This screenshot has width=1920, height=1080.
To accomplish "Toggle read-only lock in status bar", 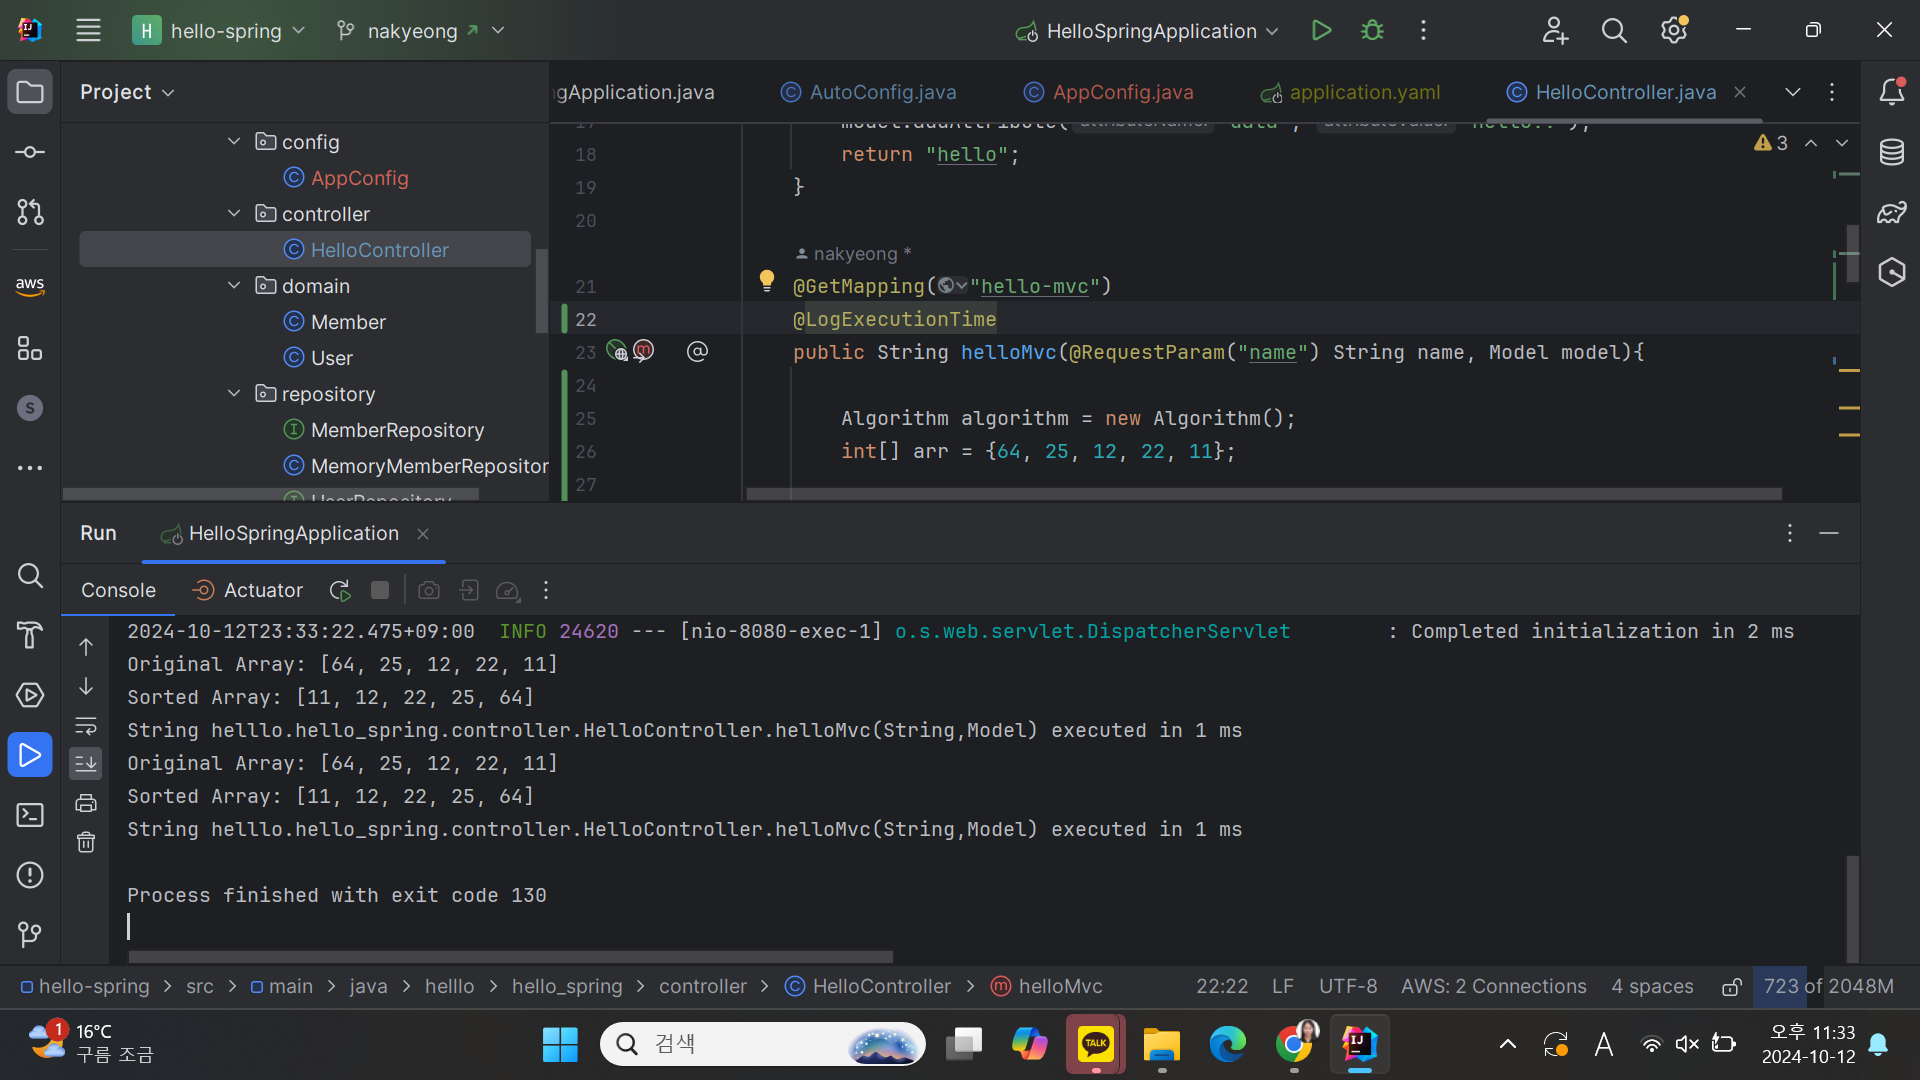I will click(x=1732, y=987).
